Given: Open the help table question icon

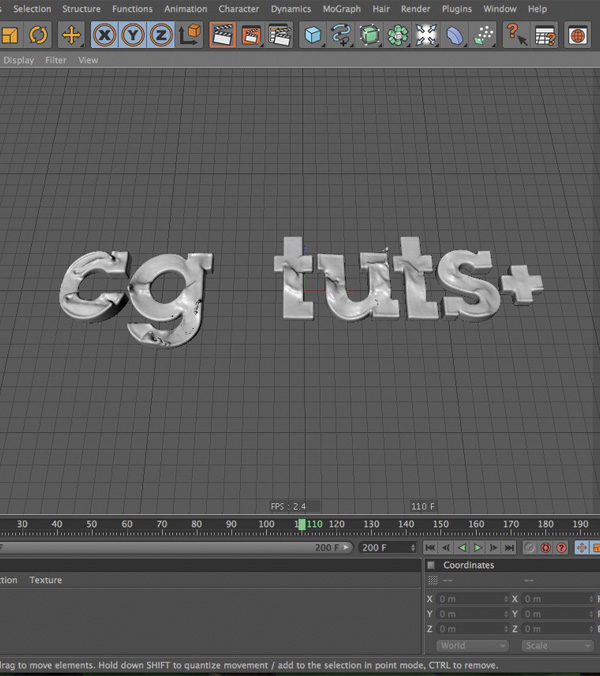Looking at the screenshot, I should [545, 35].
